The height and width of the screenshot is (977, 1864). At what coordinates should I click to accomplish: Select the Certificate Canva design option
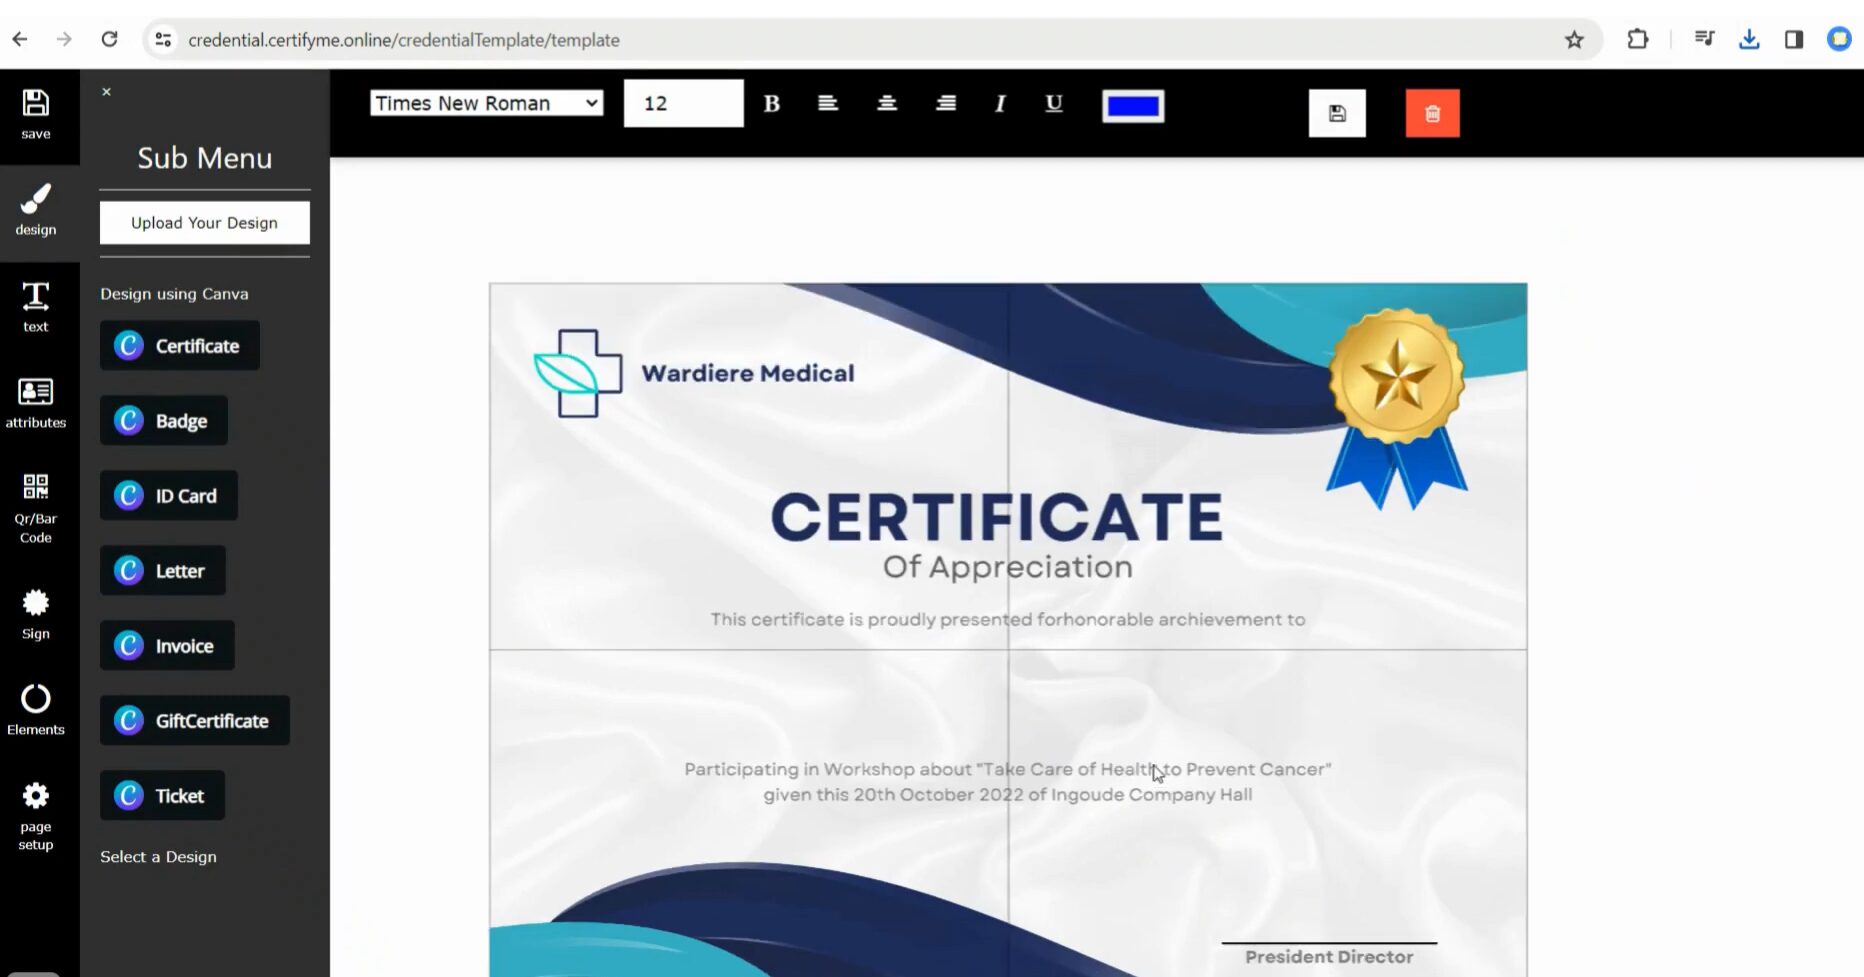pos(180,346)
